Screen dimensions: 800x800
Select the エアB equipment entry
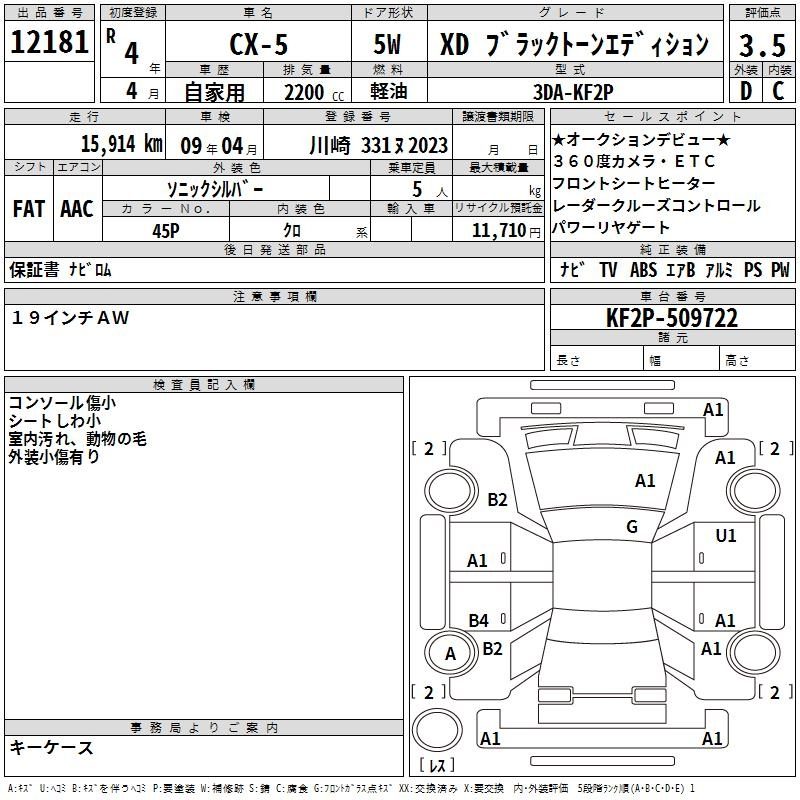pos(681,269)
